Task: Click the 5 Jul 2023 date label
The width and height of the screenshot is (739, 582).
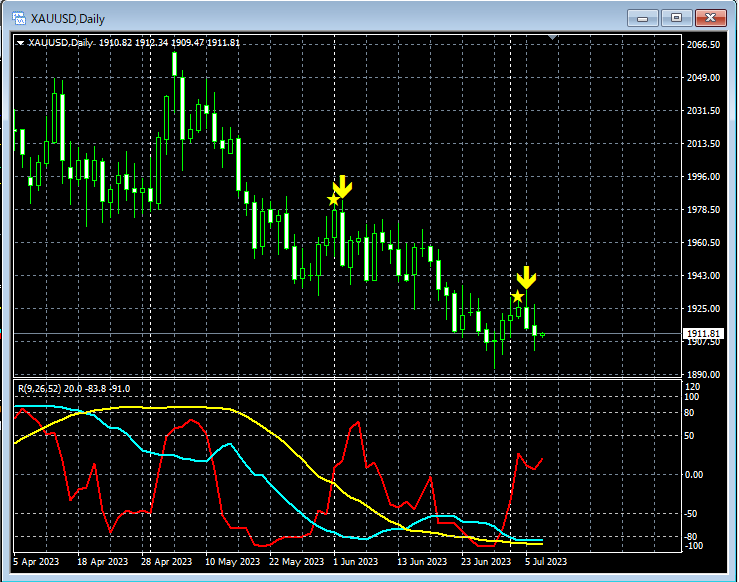Action: [546, 561]
